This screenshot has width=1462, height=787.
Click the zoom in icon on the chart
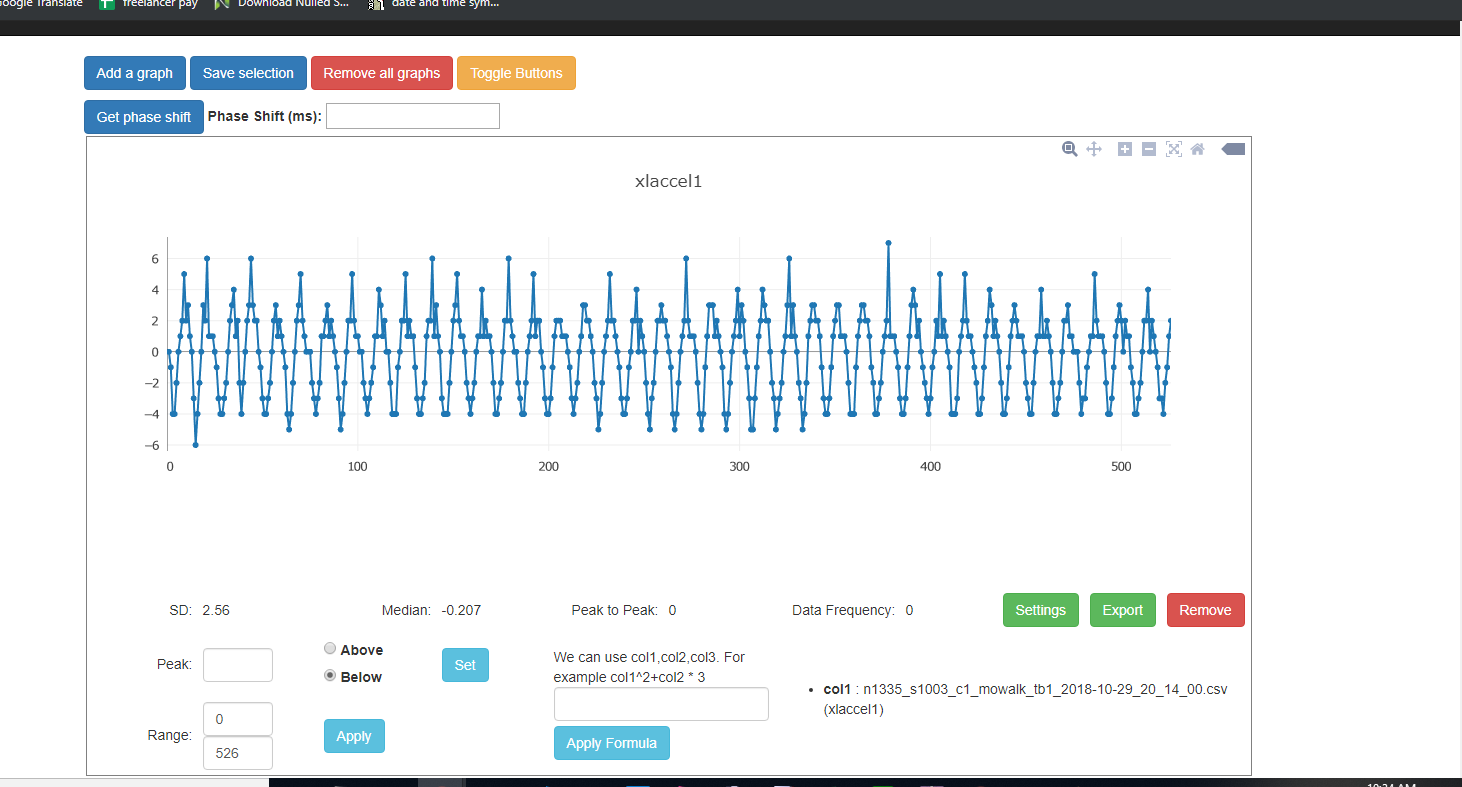[1124, 148]
